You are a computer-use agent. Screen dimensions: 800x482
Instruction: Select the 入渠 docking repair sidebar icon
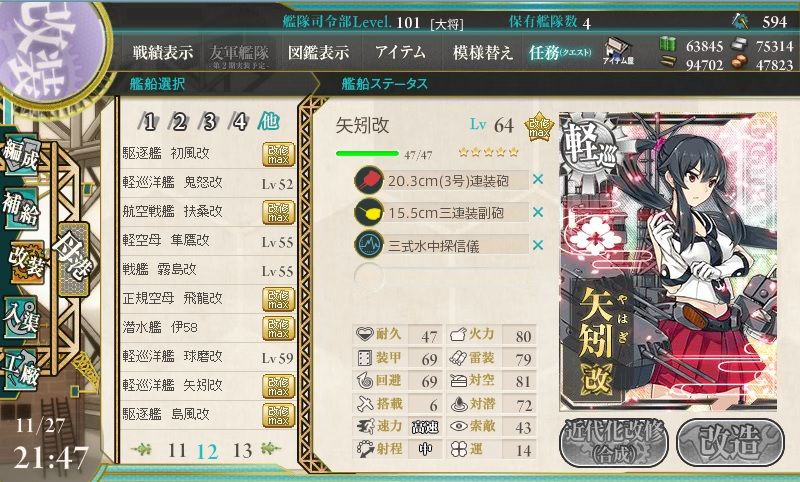tap(20, 317)
